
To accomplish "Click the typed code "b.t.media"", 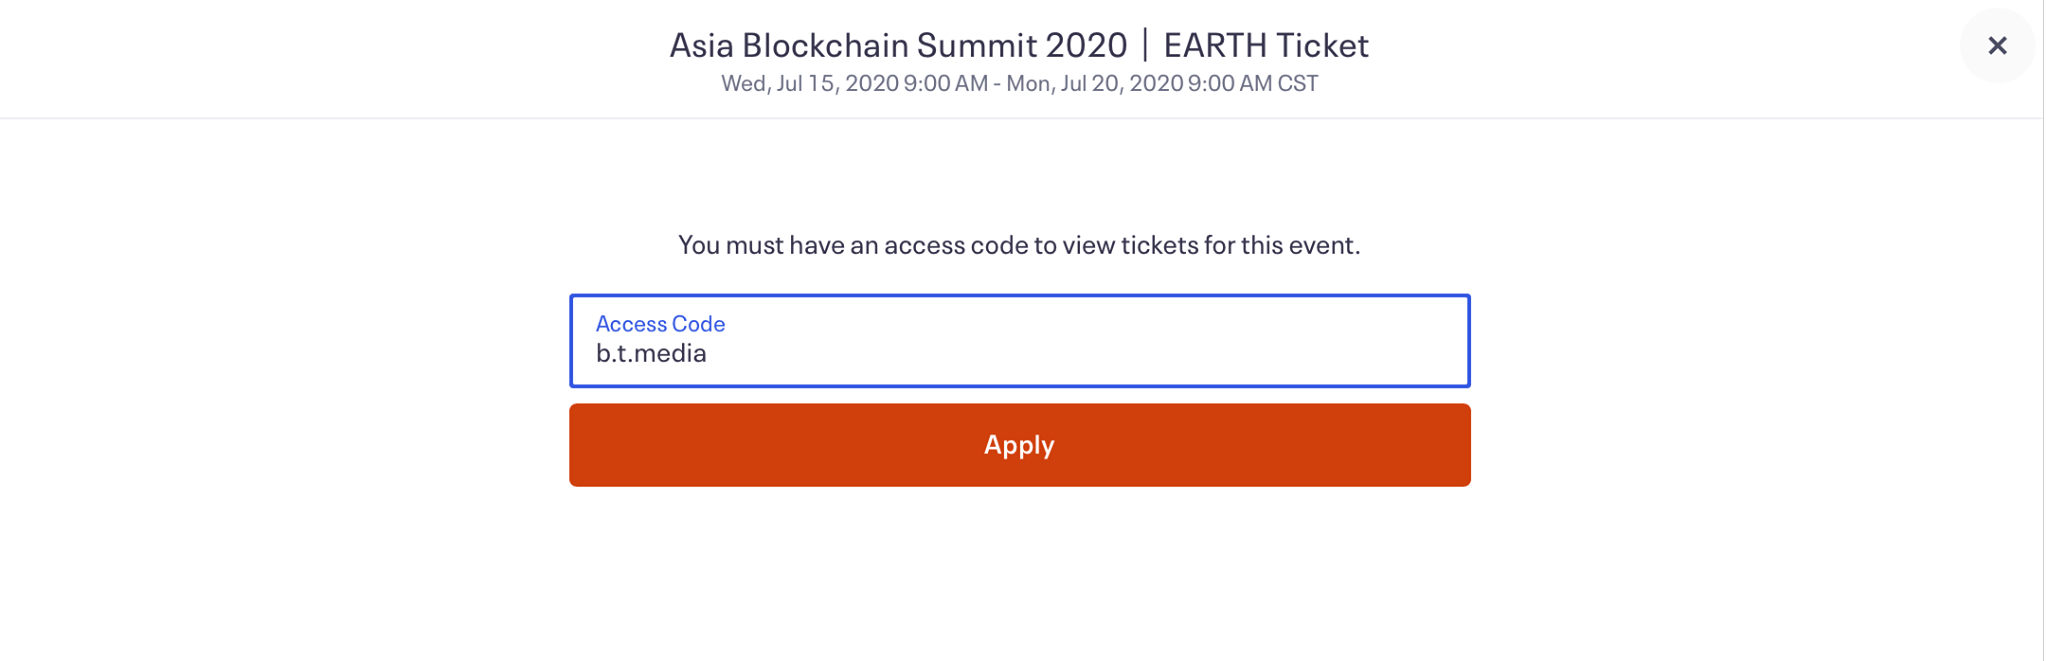I will pos(651,354).
